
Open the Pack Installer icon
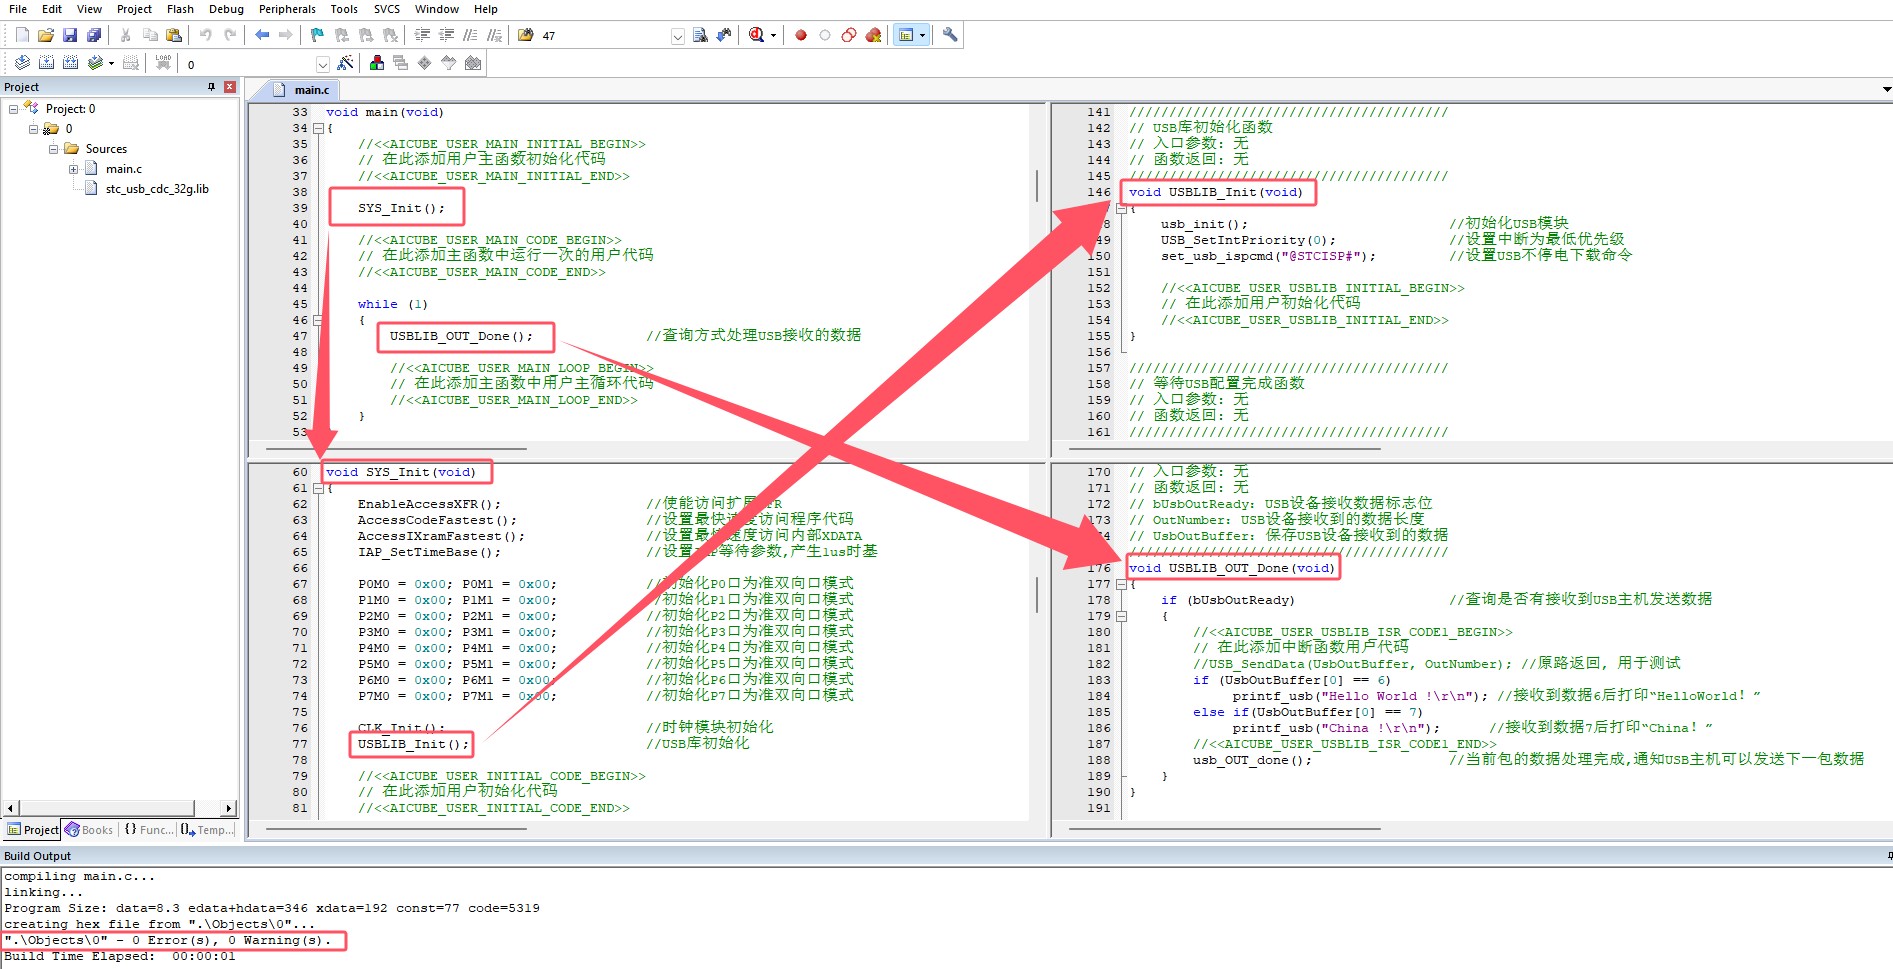473,63
